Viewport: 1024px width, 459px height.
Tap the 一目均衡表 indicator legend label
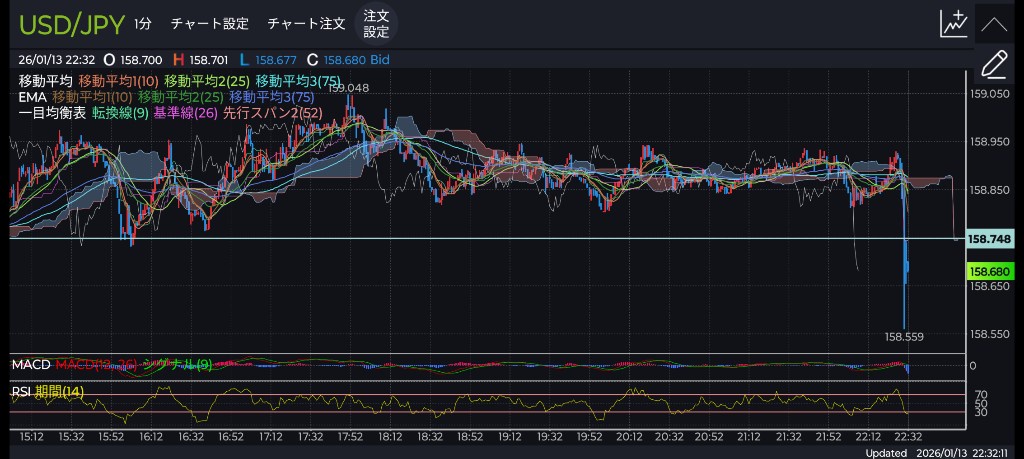52,113
